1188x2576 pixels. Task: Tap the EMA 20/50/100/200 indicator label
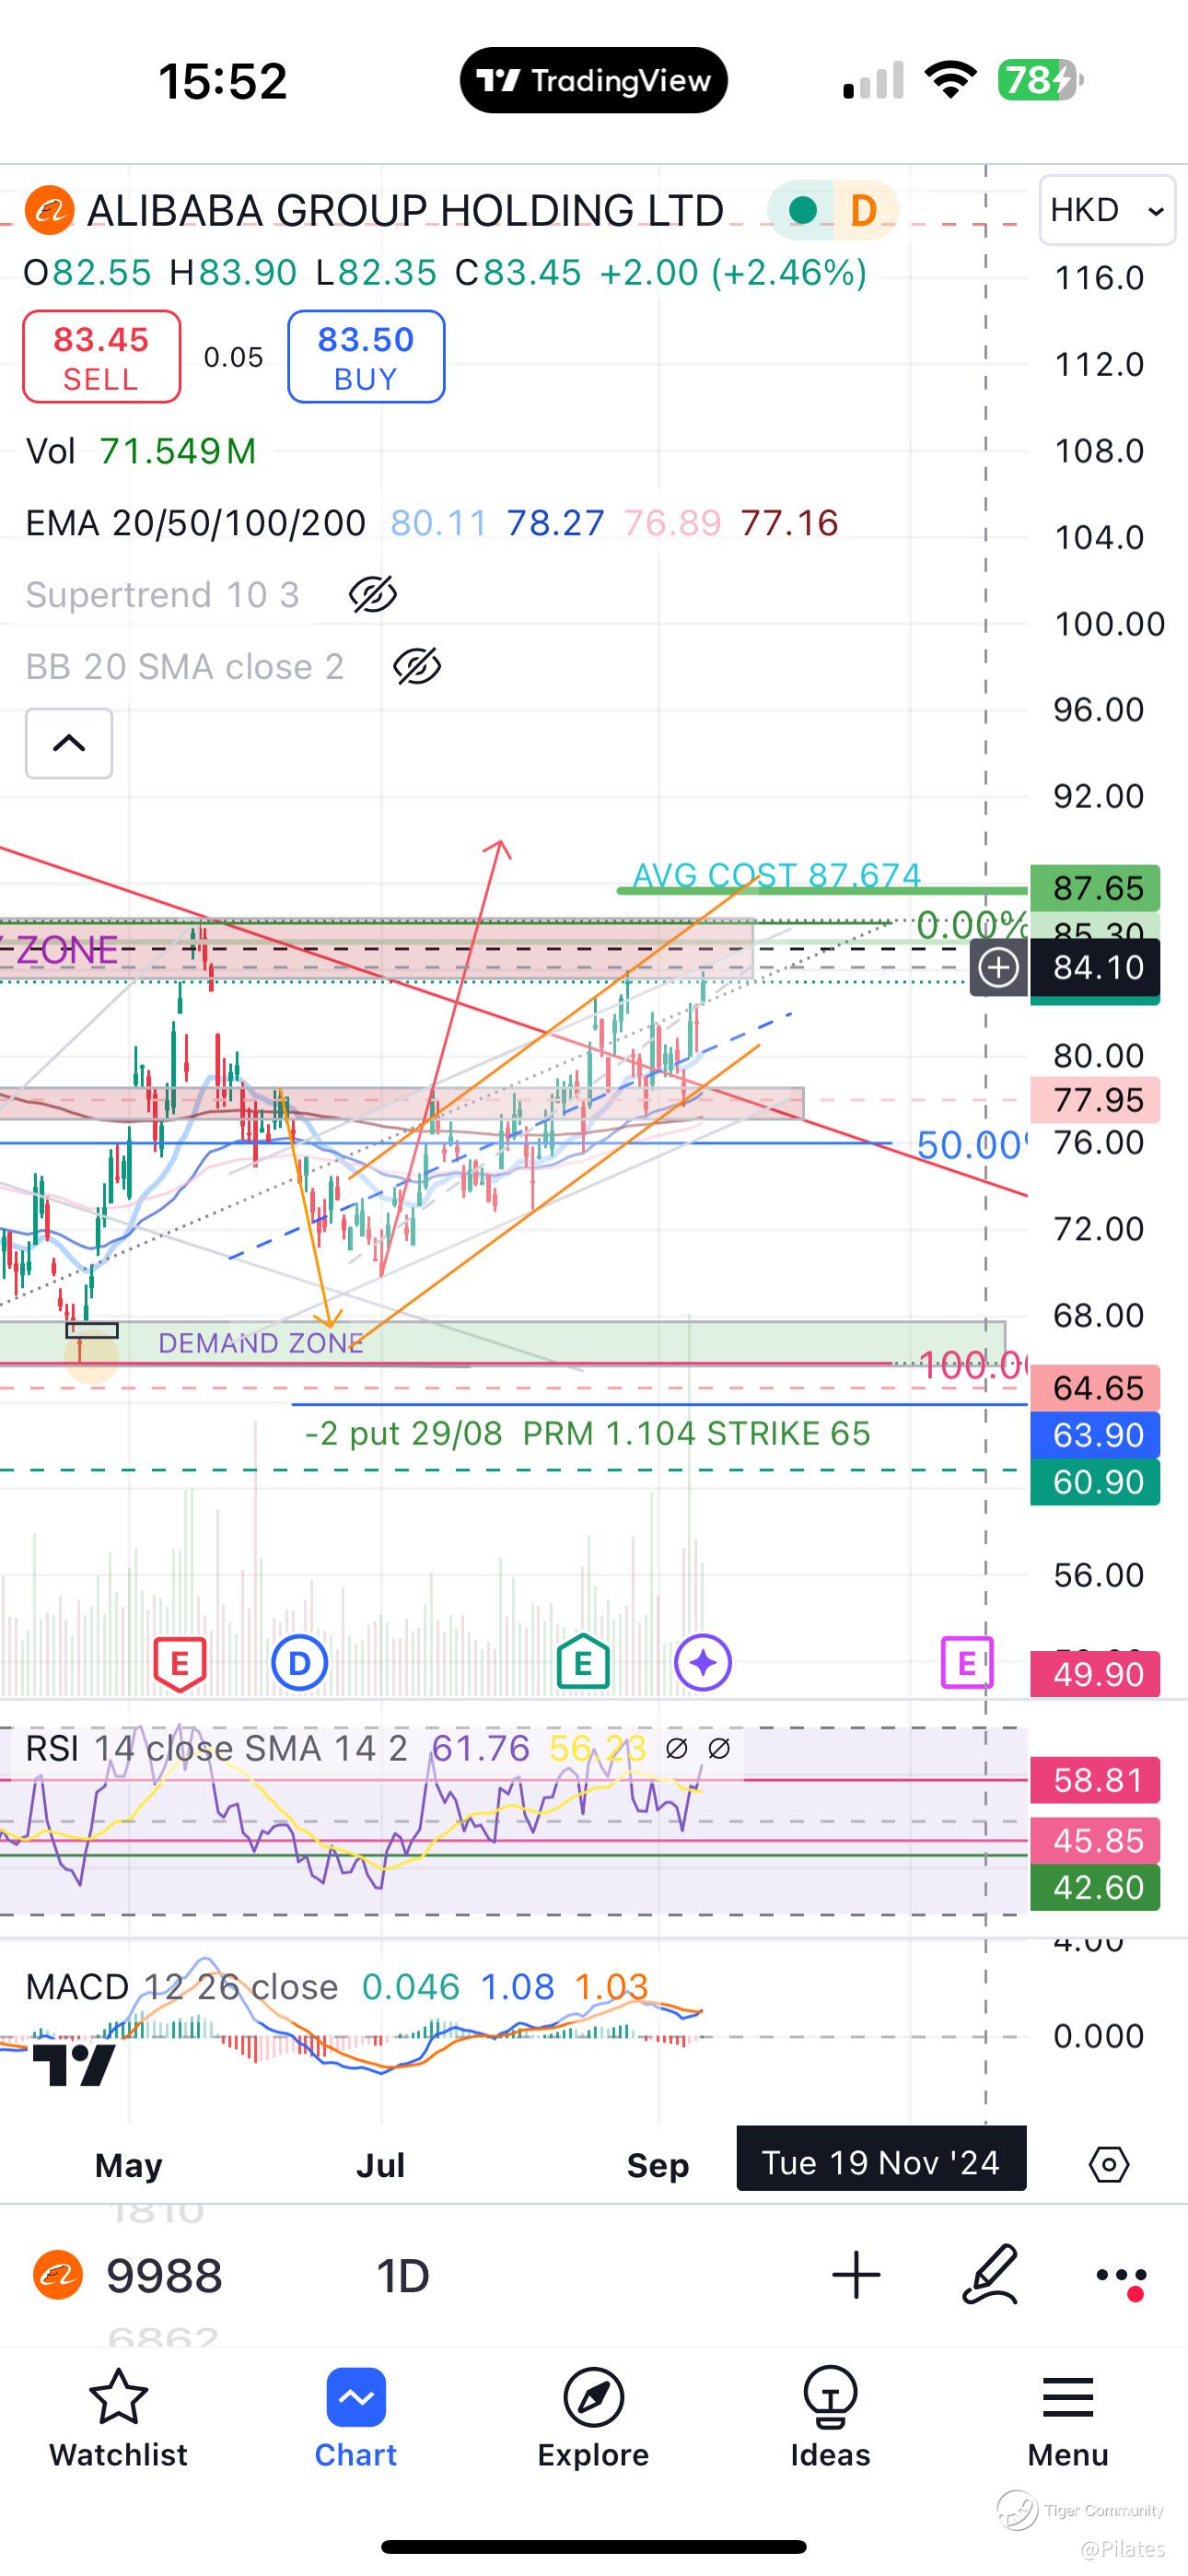[196, 523]
